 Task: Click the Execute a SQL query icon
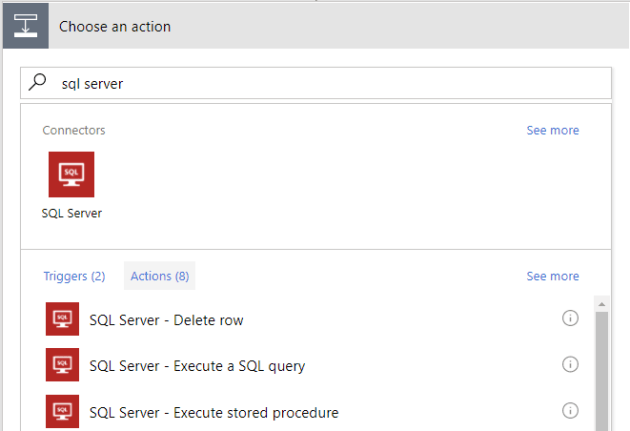click(62, 365)
